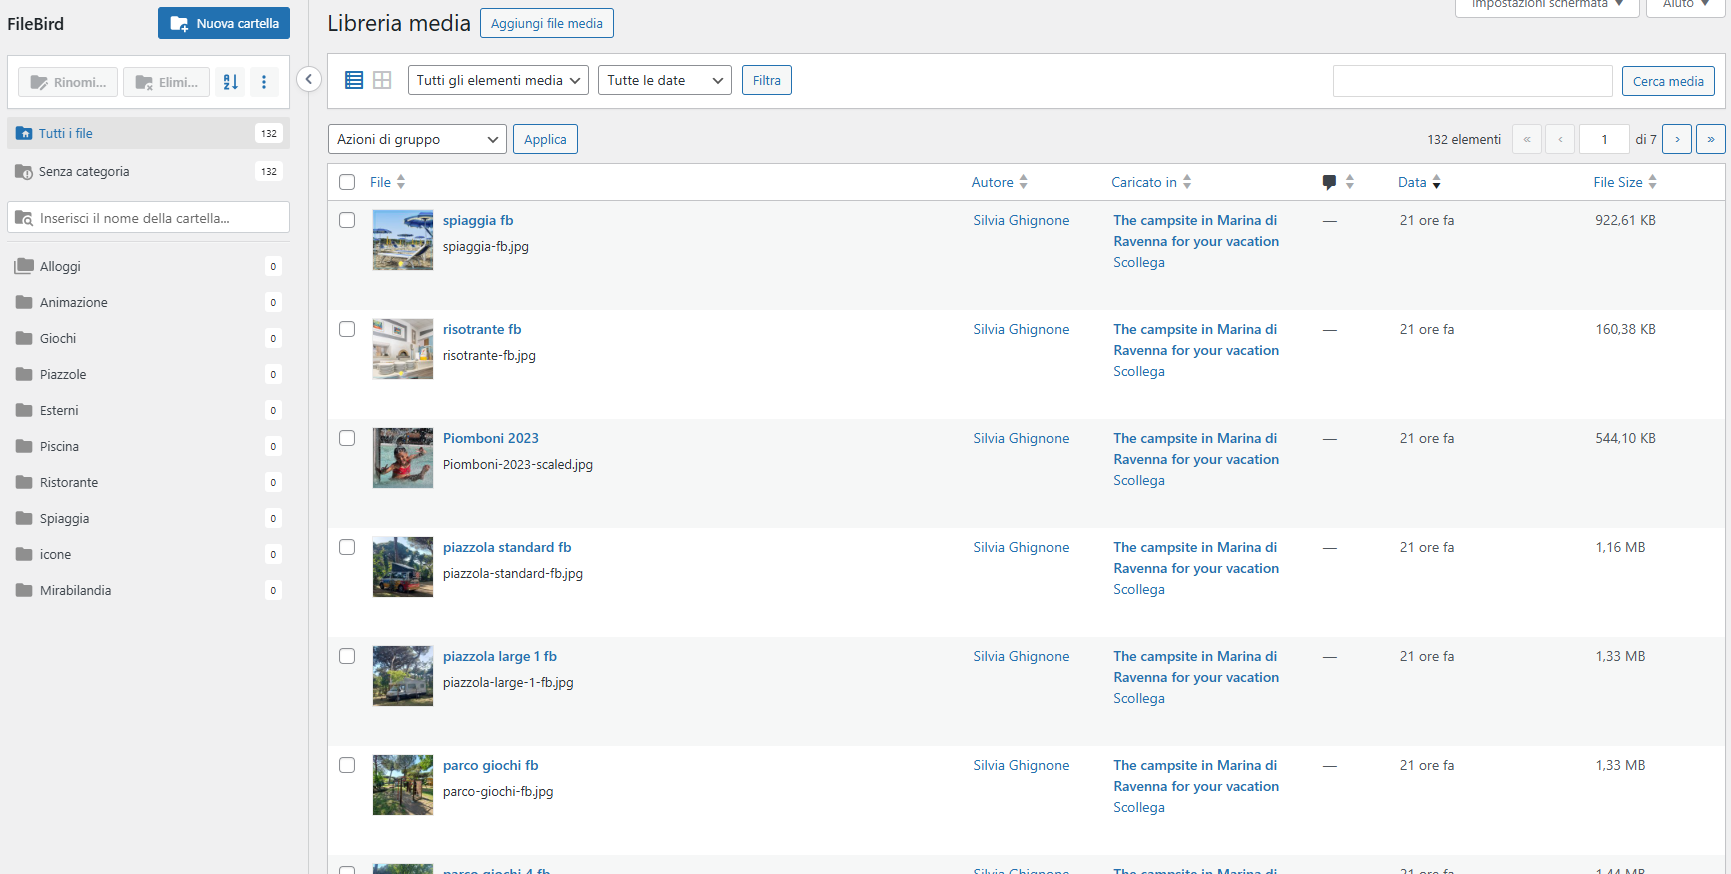Open Tutti gli elementi media dropdown

click(x=497, y=80)
